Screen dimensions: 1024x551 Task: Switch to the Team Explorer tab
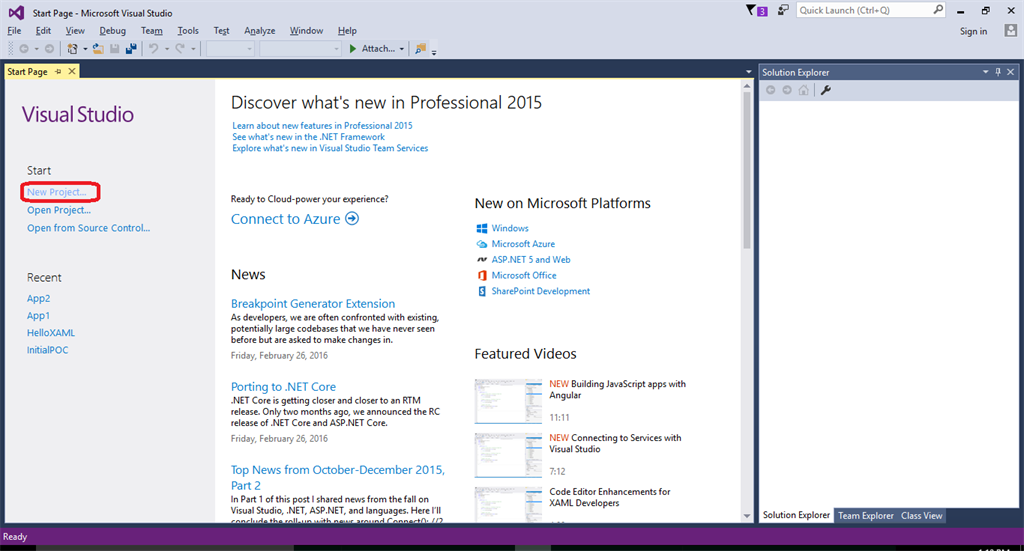[865, 516]
